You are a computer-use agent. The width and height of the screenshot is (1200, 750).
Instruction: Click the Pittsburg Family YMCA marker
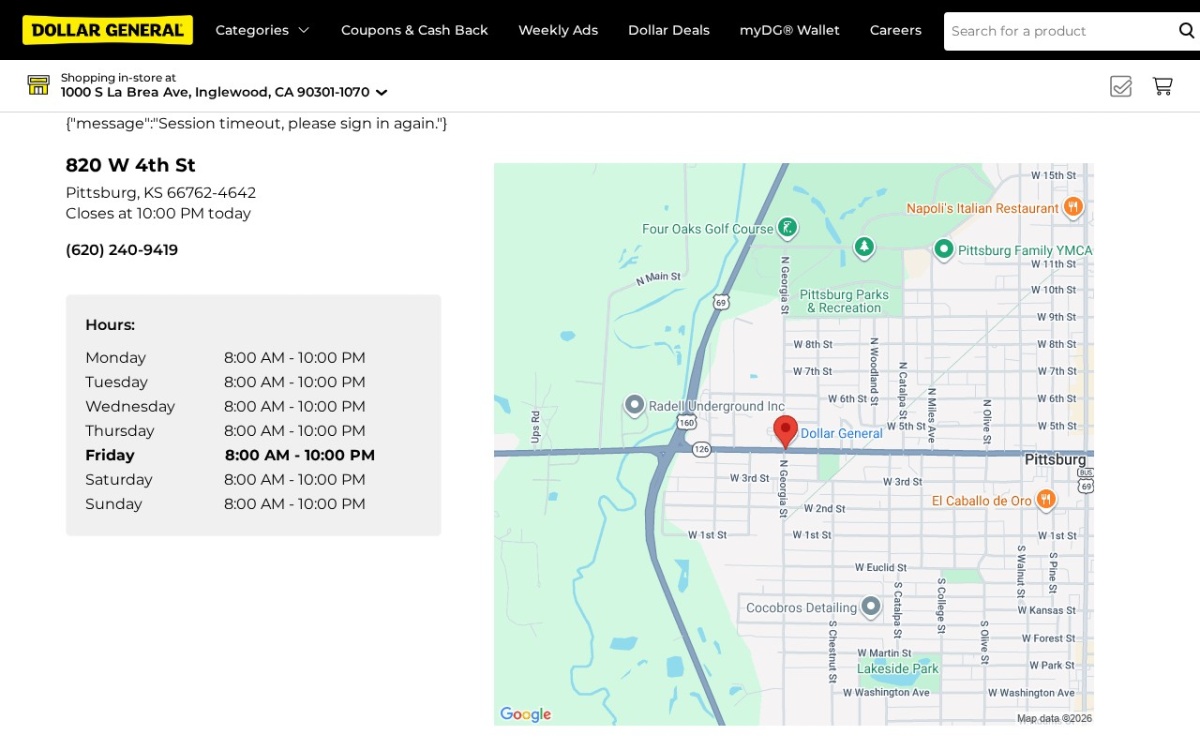click(943, 248)
